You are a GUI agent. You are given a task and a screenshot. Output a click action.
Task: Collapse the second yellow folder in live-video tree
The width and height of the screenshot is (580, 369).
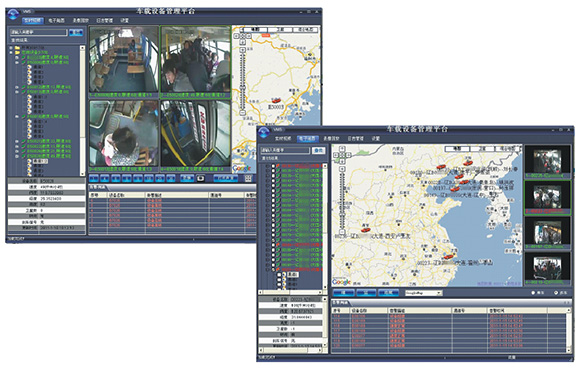[11, 53]
